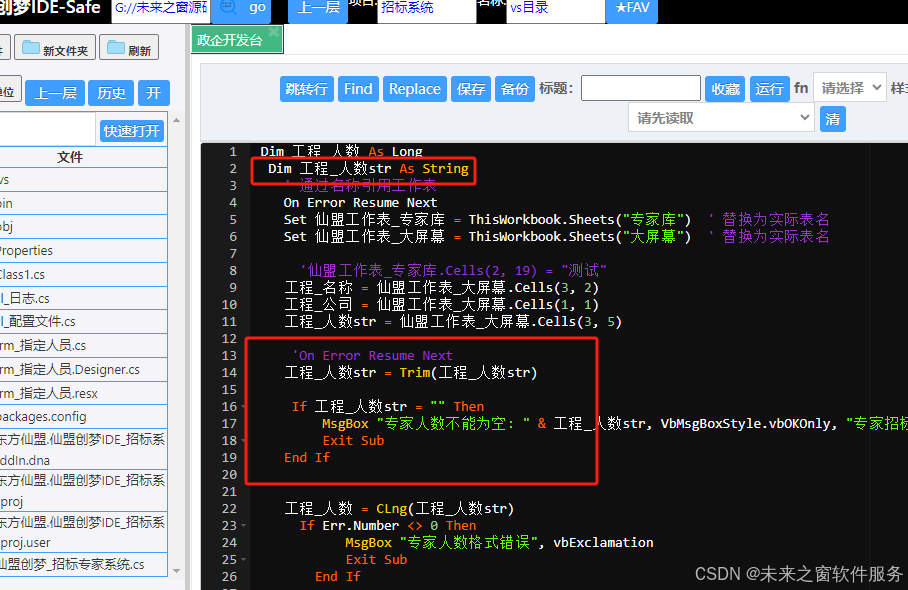Select file Class1.cs in list
908x590 pixels.
83,274
